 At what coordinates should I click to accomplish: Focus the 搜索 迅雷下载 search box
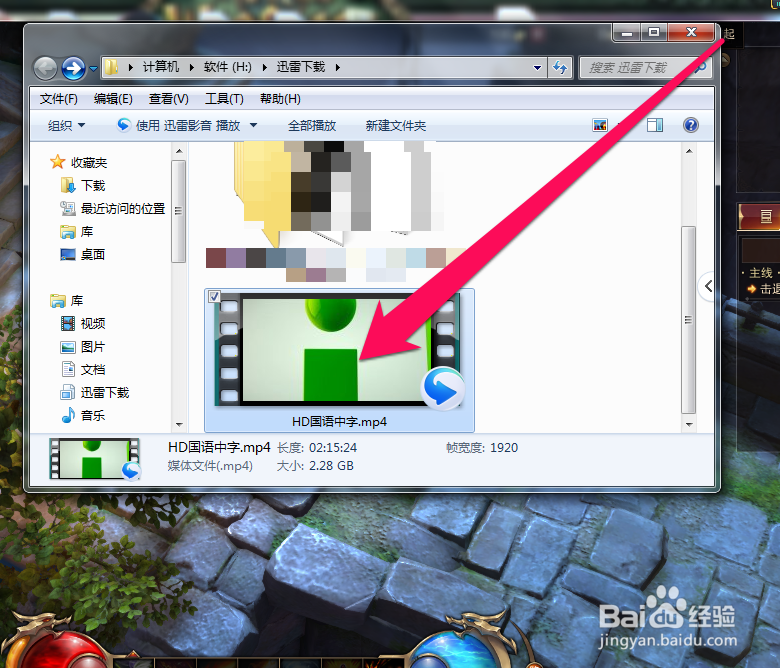(645, 68)
